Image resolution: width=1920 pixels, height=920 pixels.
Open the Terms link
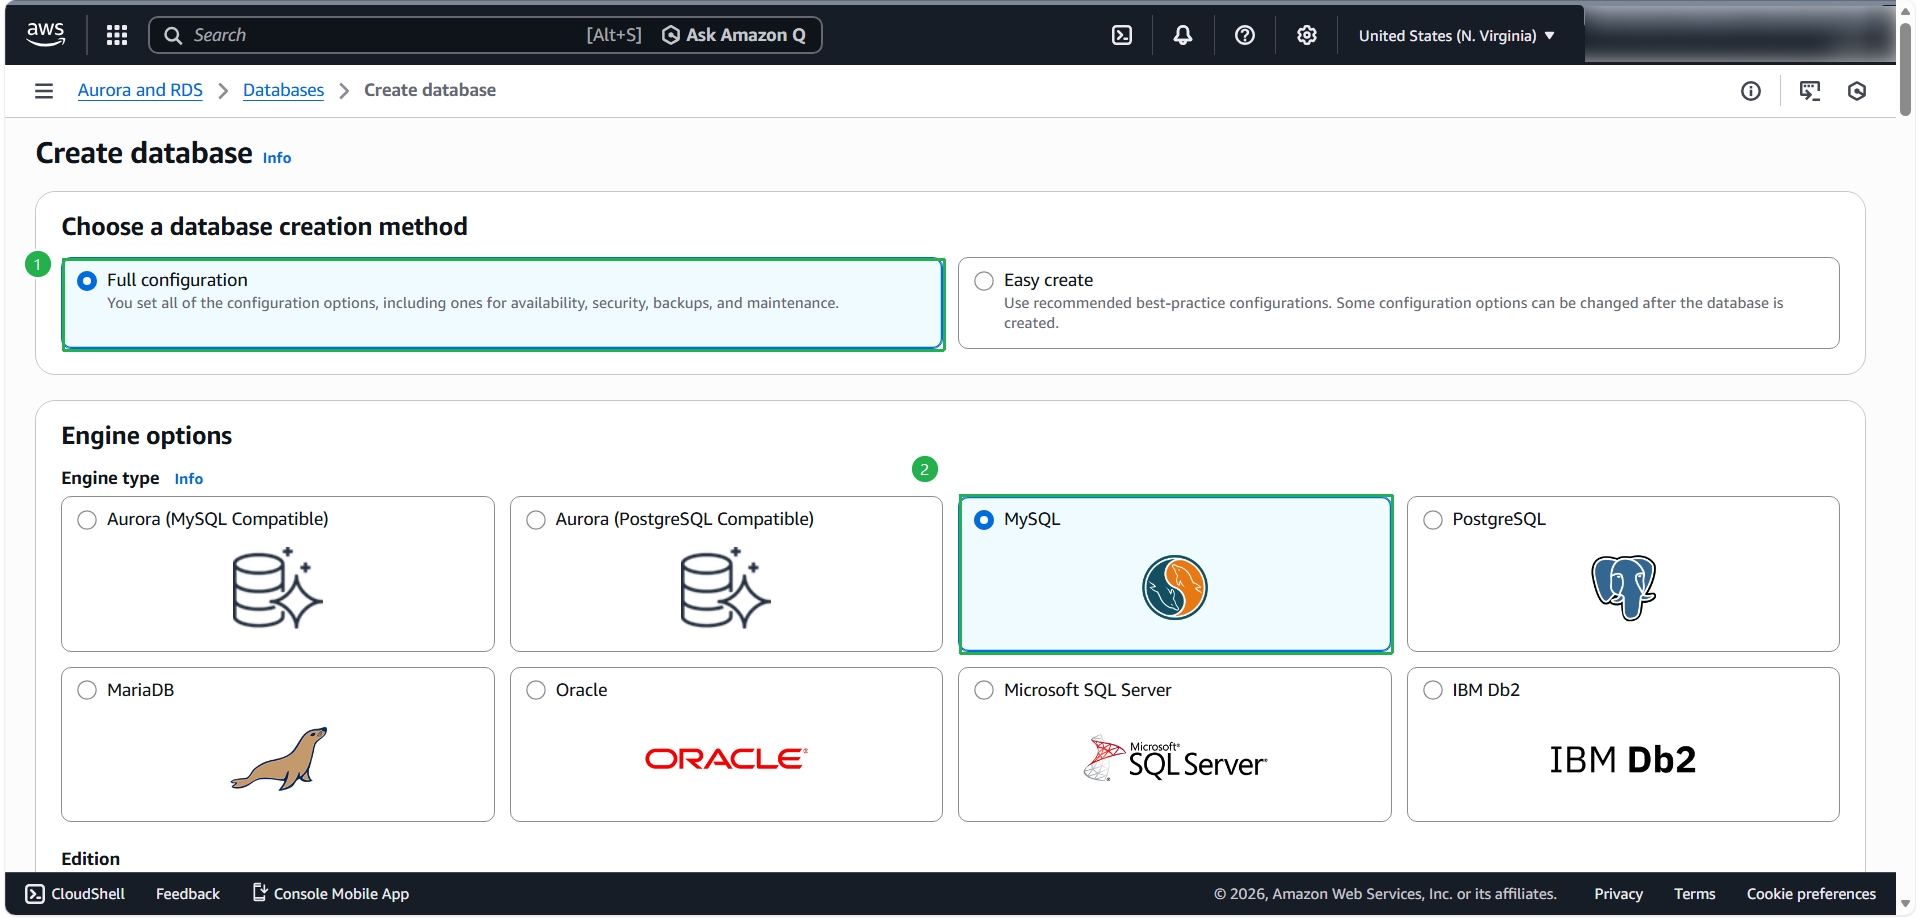pyautogui.click(x=1694, y=894)
